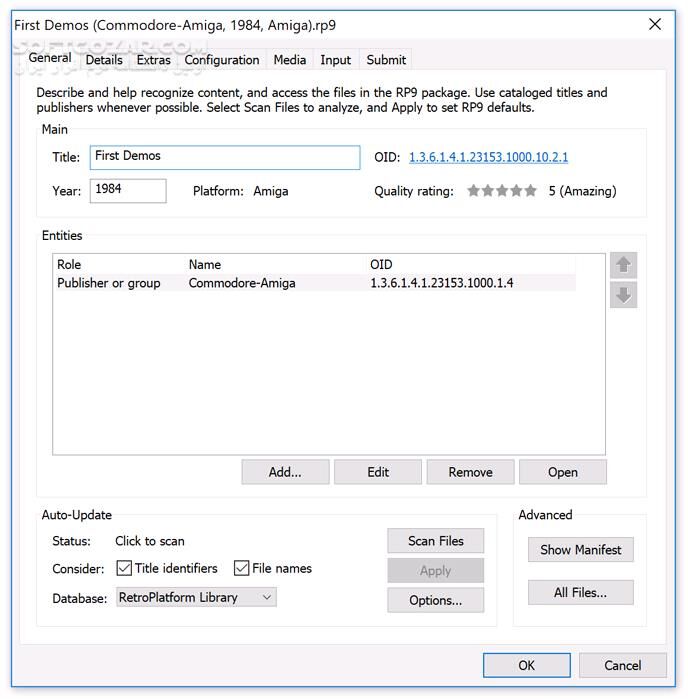
Task: Close the RP9 dialog window
Action: (655, 24)
